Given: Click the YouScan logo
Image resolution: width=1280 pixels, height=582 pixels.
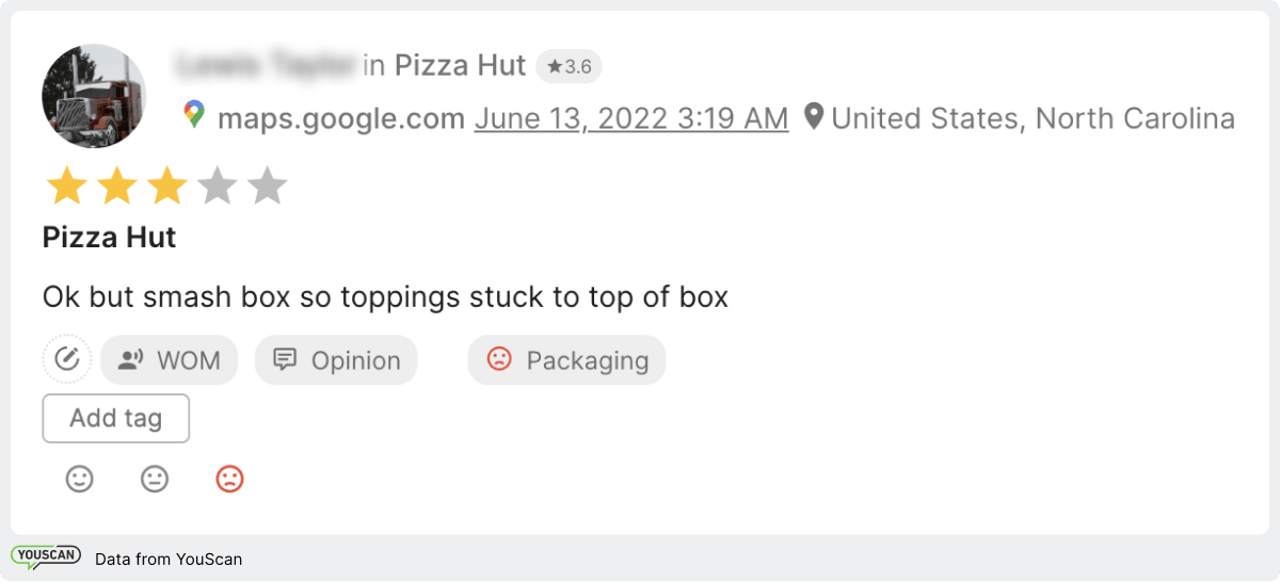Looking at the screenshot, I should coord(45,557).
